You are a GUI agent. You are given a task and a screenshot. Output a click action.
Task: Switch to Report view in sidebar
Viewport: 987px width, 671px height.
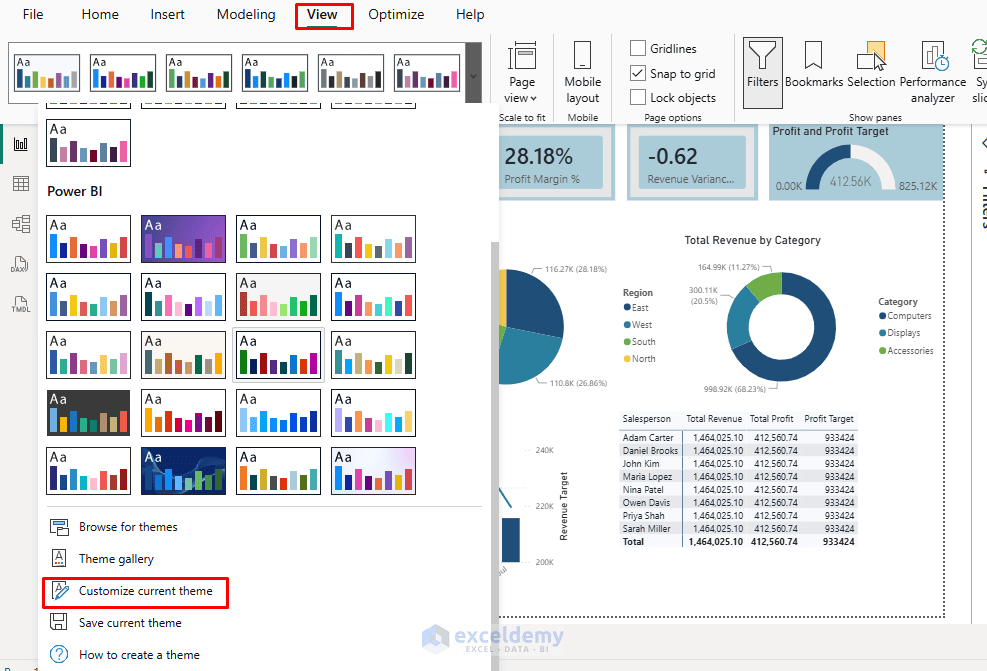click(21, 144)
